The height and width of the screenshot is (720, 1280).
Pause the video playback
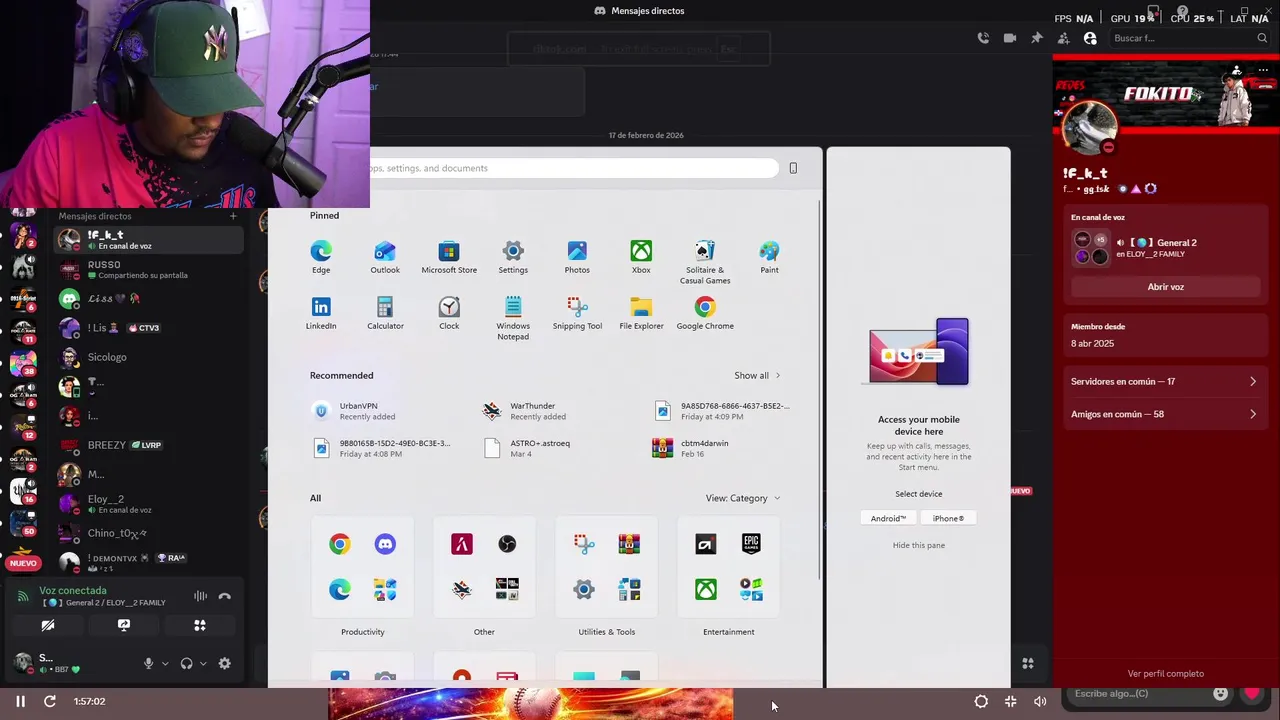20,701
